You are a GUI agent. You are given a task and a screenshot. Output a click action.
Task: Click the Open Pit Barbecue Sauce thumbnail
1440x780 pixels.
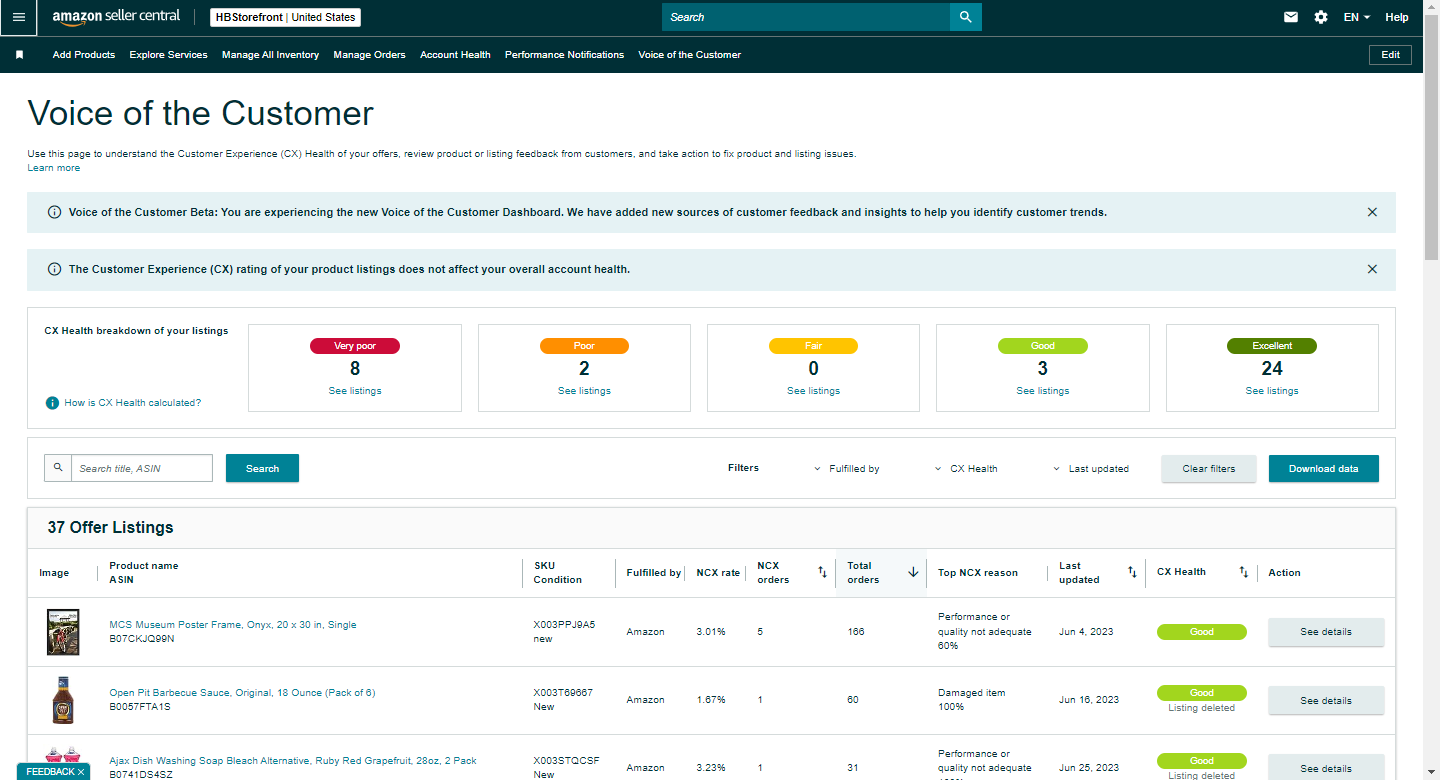click(62, 700)
